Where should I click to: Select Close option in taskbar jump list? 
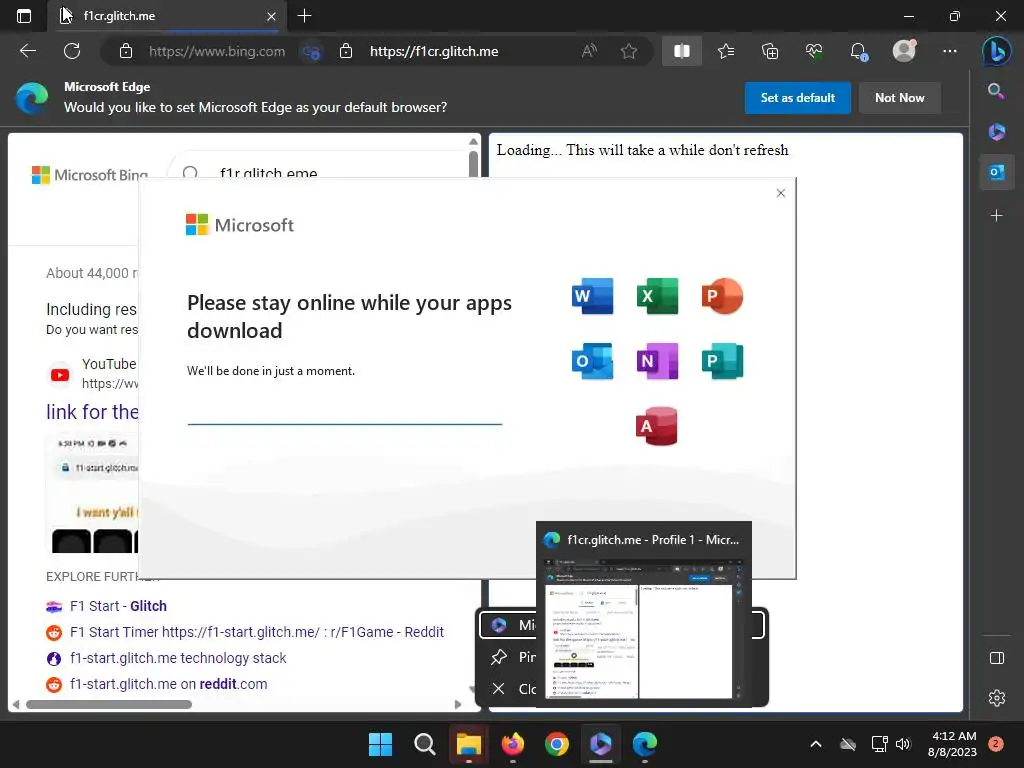(514, 689)
